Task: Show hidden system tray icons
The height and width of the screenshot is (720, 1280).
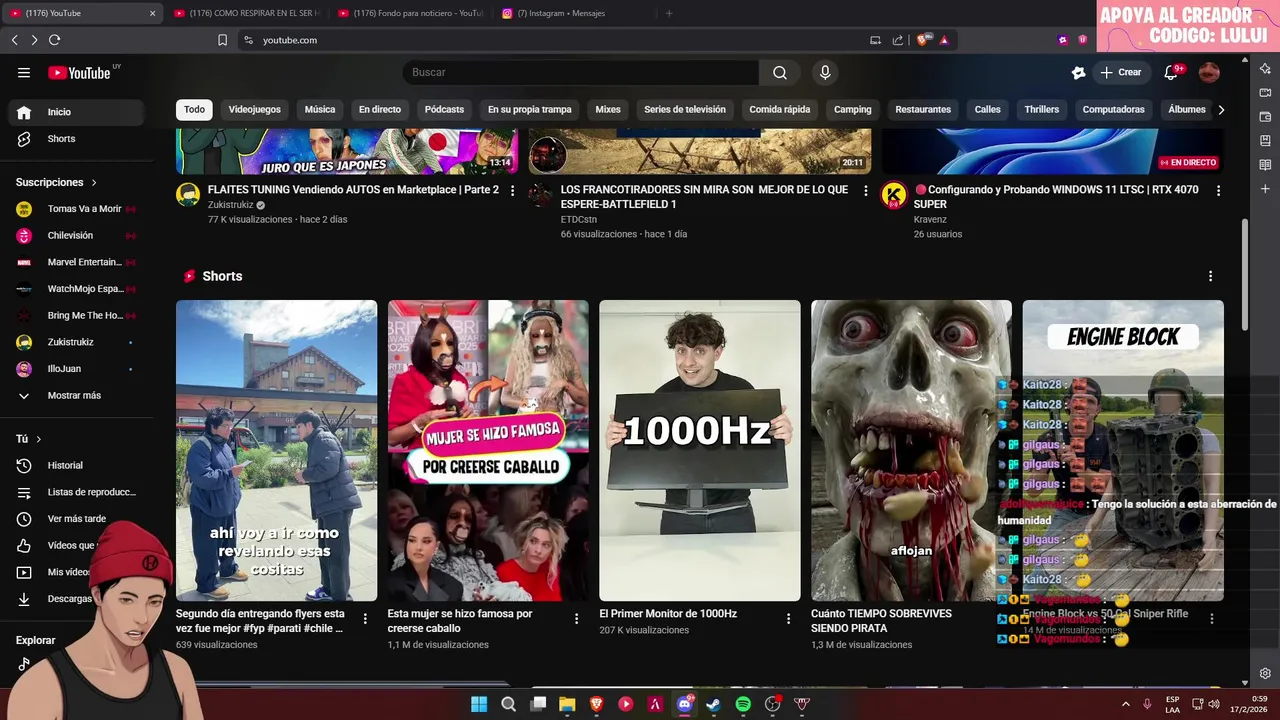Action: [1126, 704]
